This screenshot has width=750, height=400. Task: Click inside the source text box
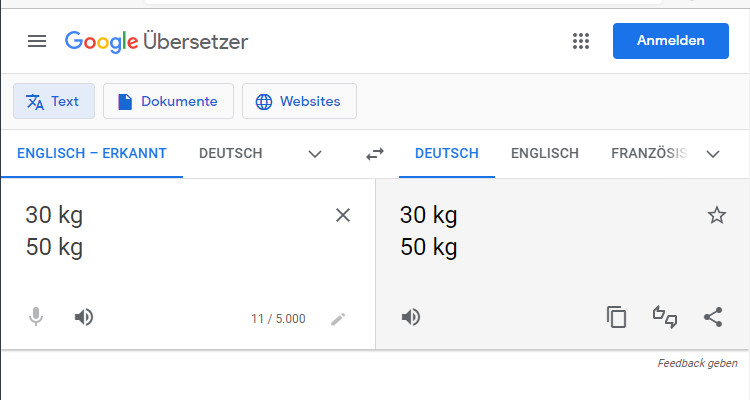tap(177, 239)
